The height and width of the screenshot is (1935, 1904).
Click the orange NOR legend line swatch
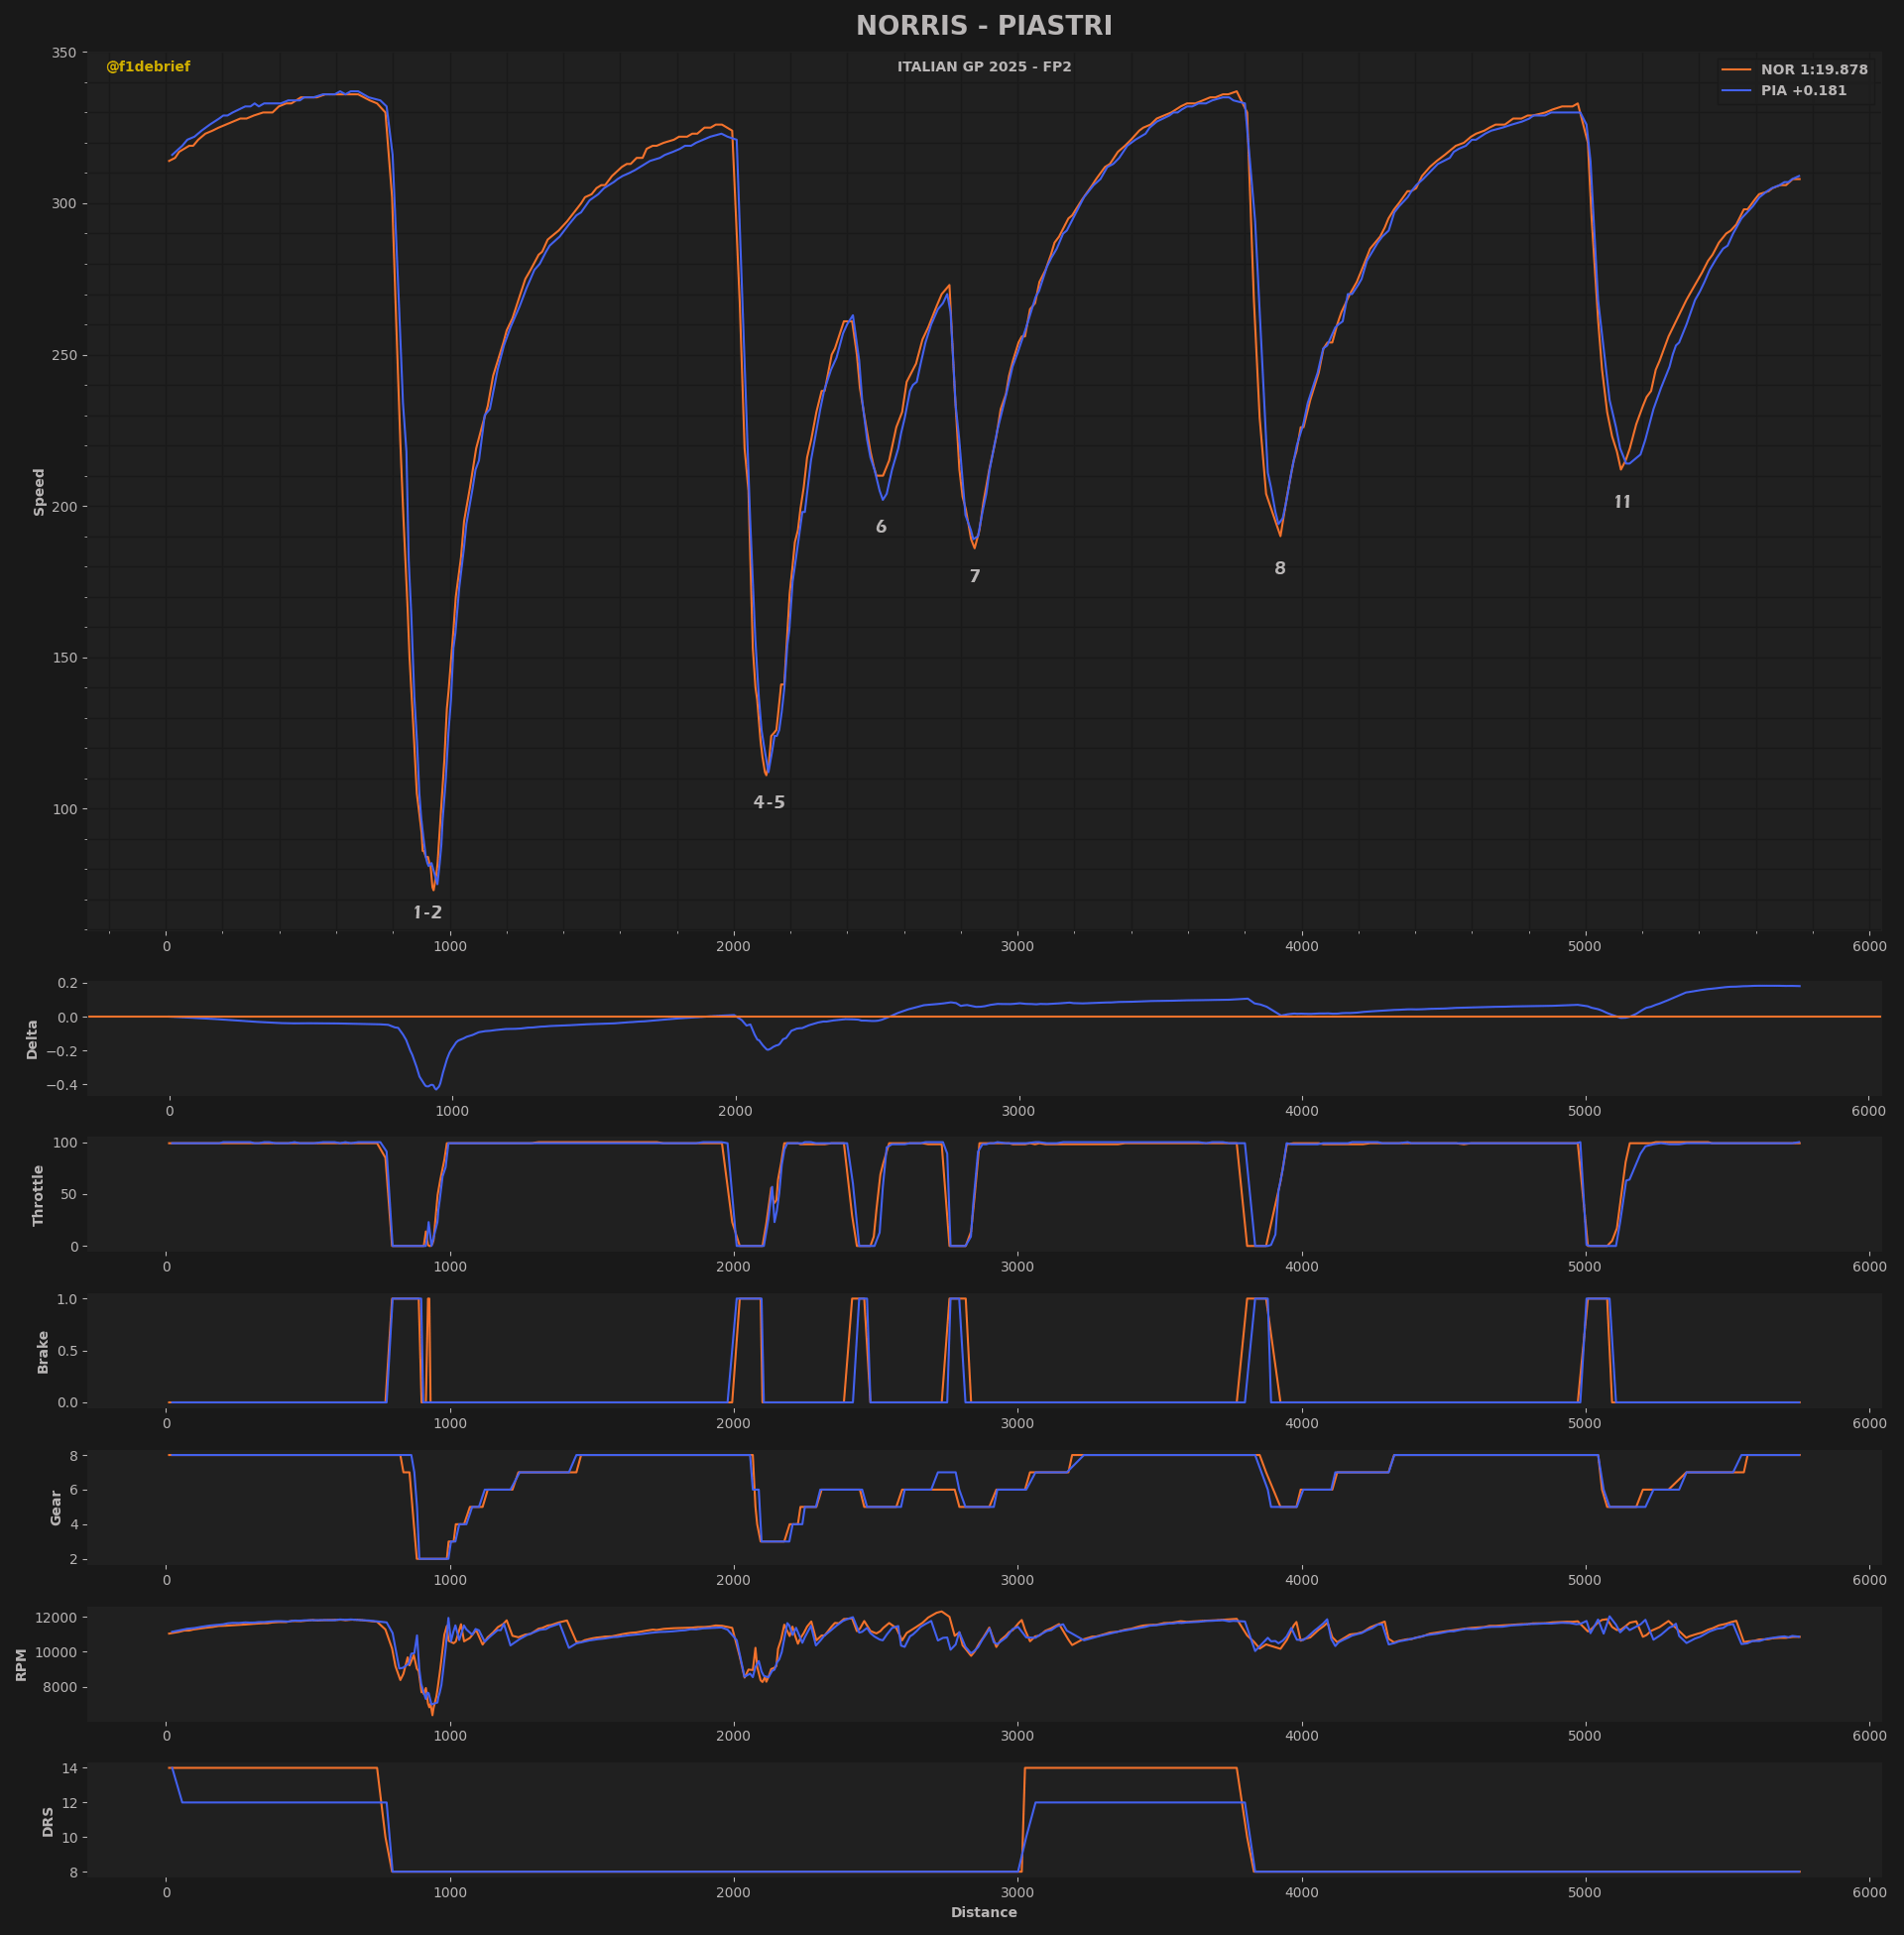[1735, 70]
